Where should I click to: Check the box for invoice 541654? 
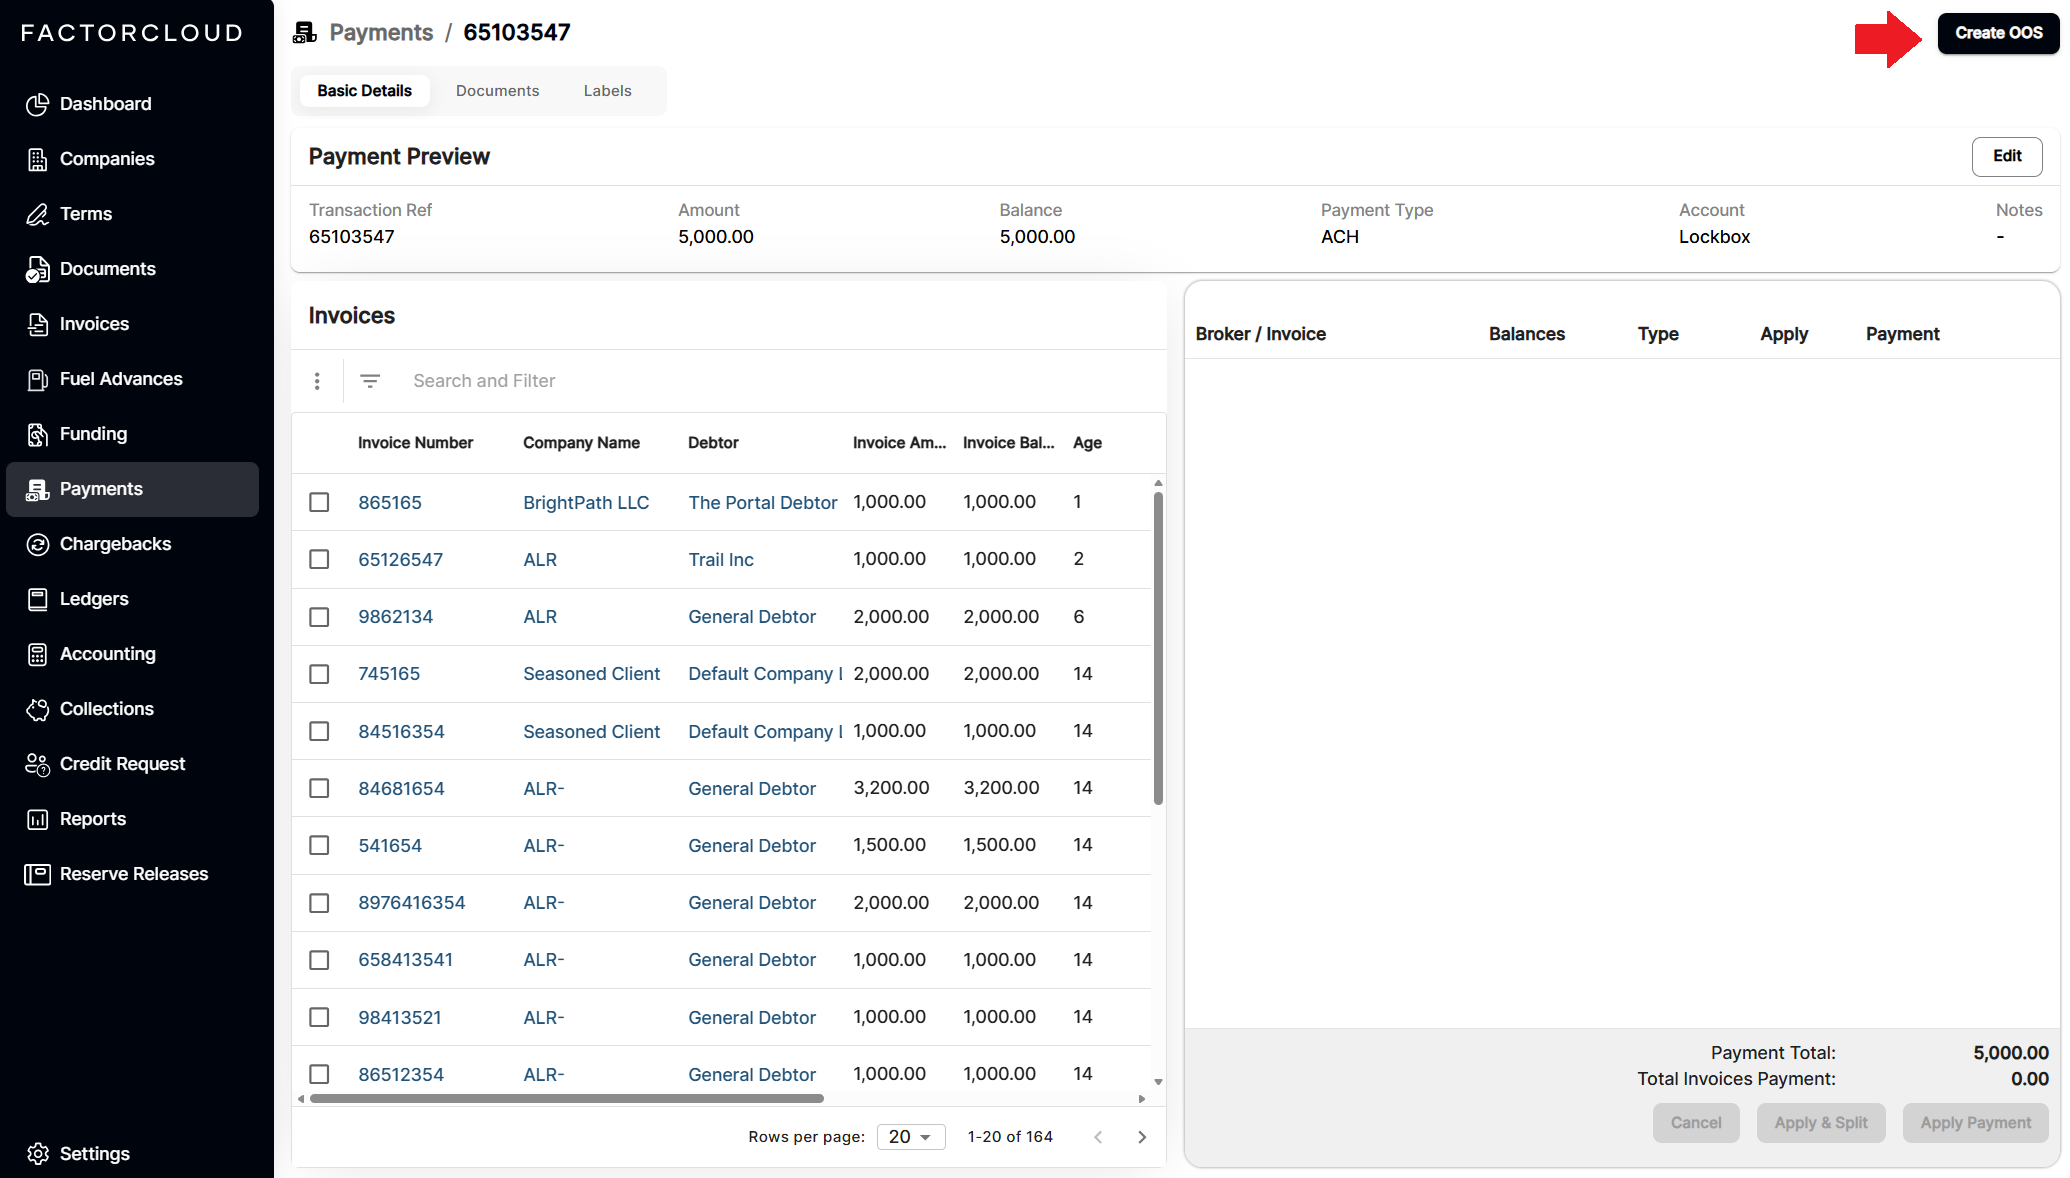pos(319,845)
